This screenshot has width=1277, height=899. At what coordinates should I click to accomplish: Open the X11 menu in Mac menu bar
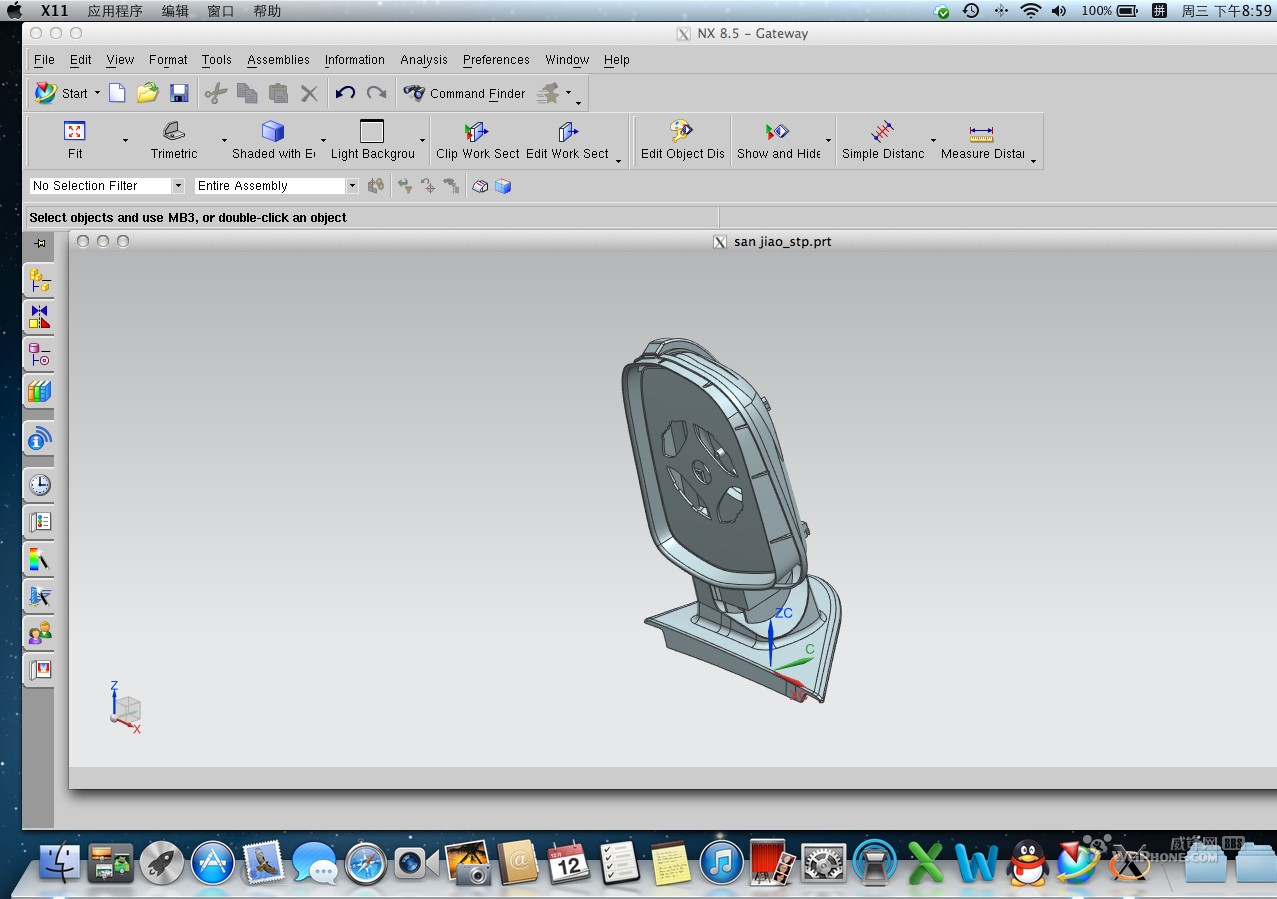[x=54, y=11]
